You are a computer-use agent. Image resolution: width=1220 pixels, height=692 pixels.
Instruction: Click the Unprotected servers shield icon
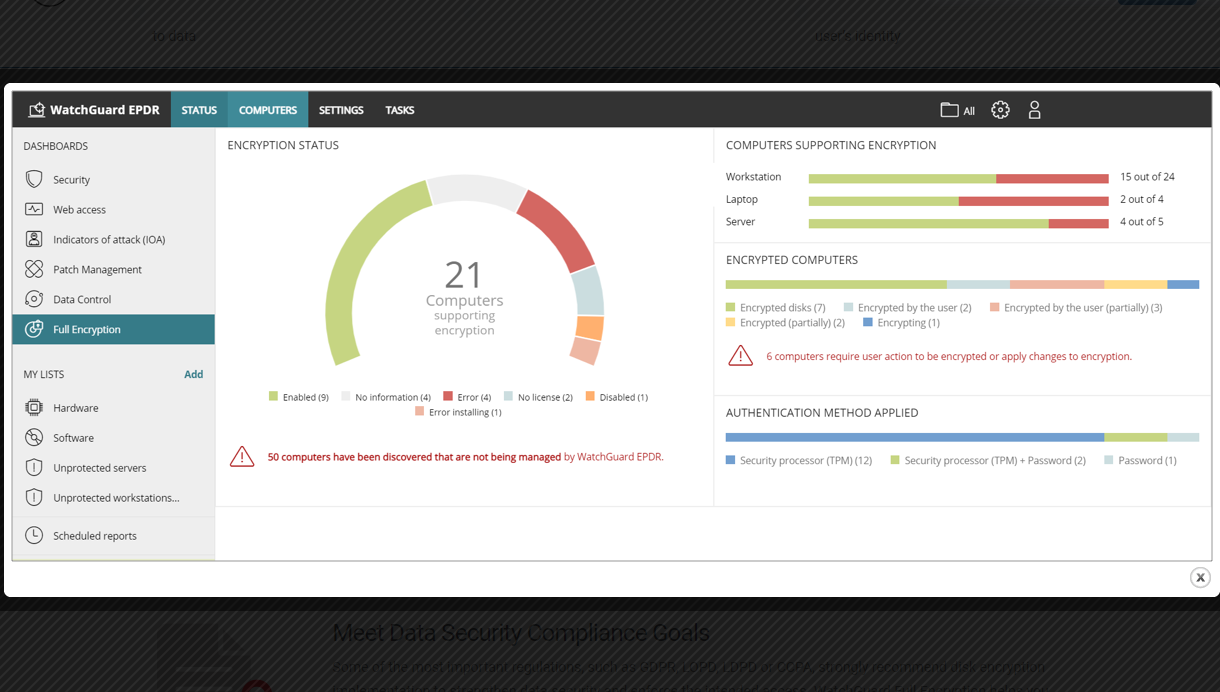click(34, 468)
